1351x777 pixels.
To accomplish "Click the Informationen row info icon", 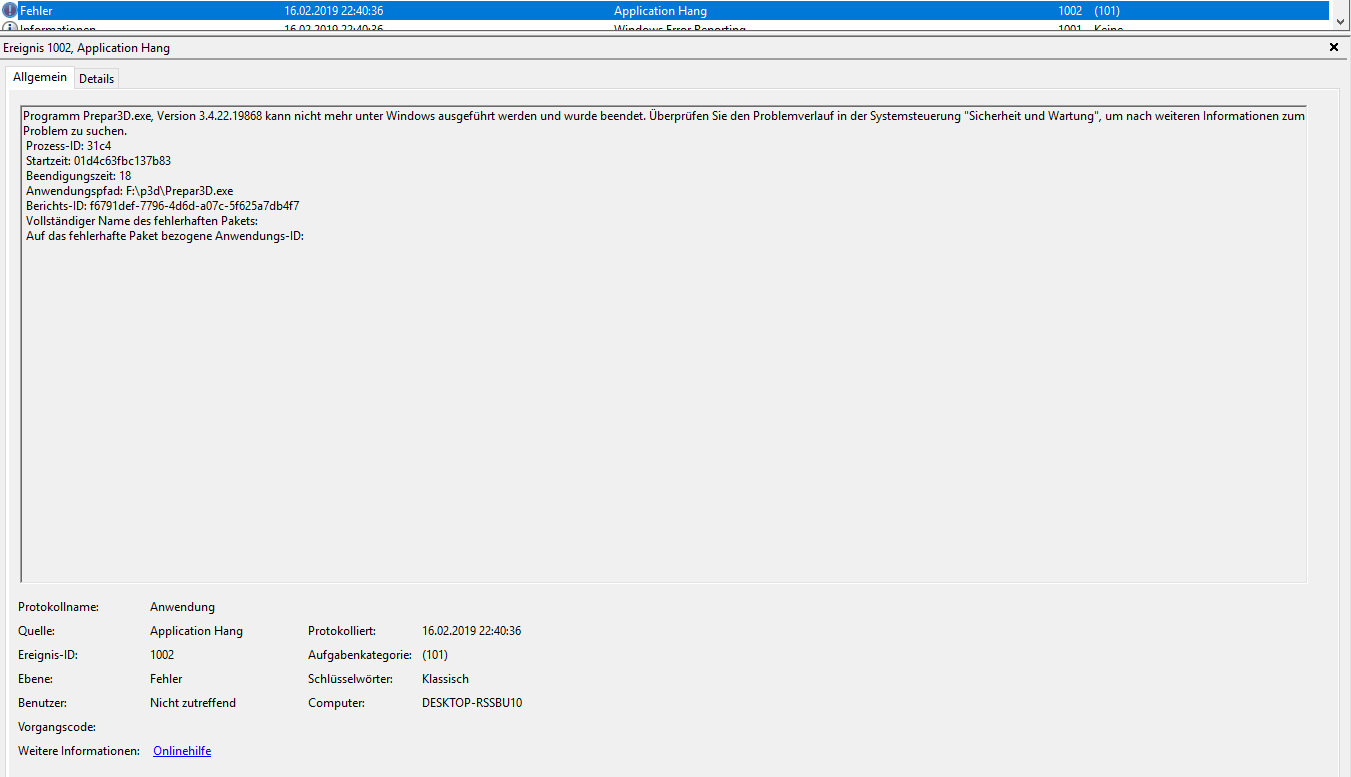I will click(10, 28).
